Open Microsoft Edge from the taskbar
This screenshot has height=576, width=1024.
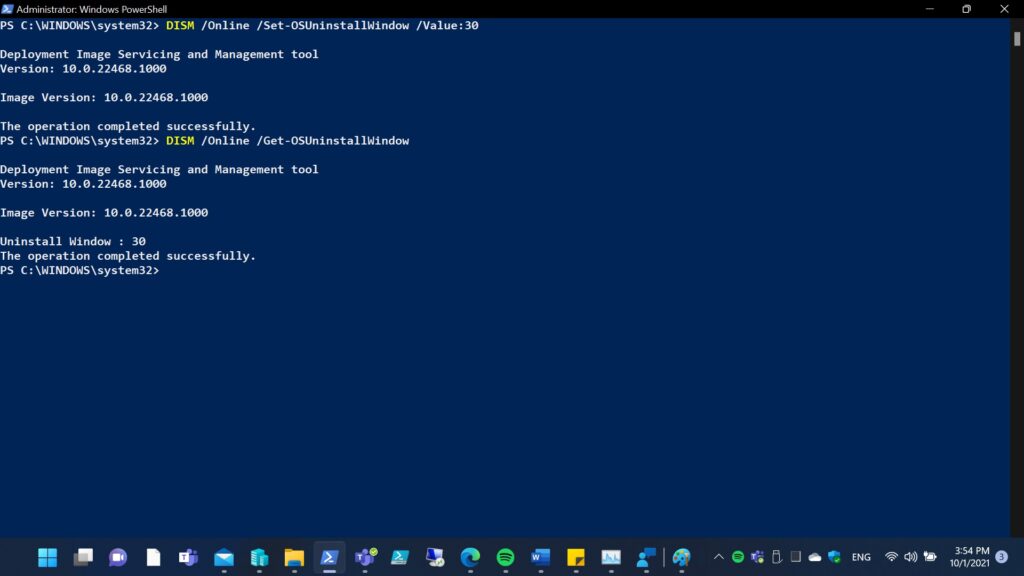coord(470,557)
